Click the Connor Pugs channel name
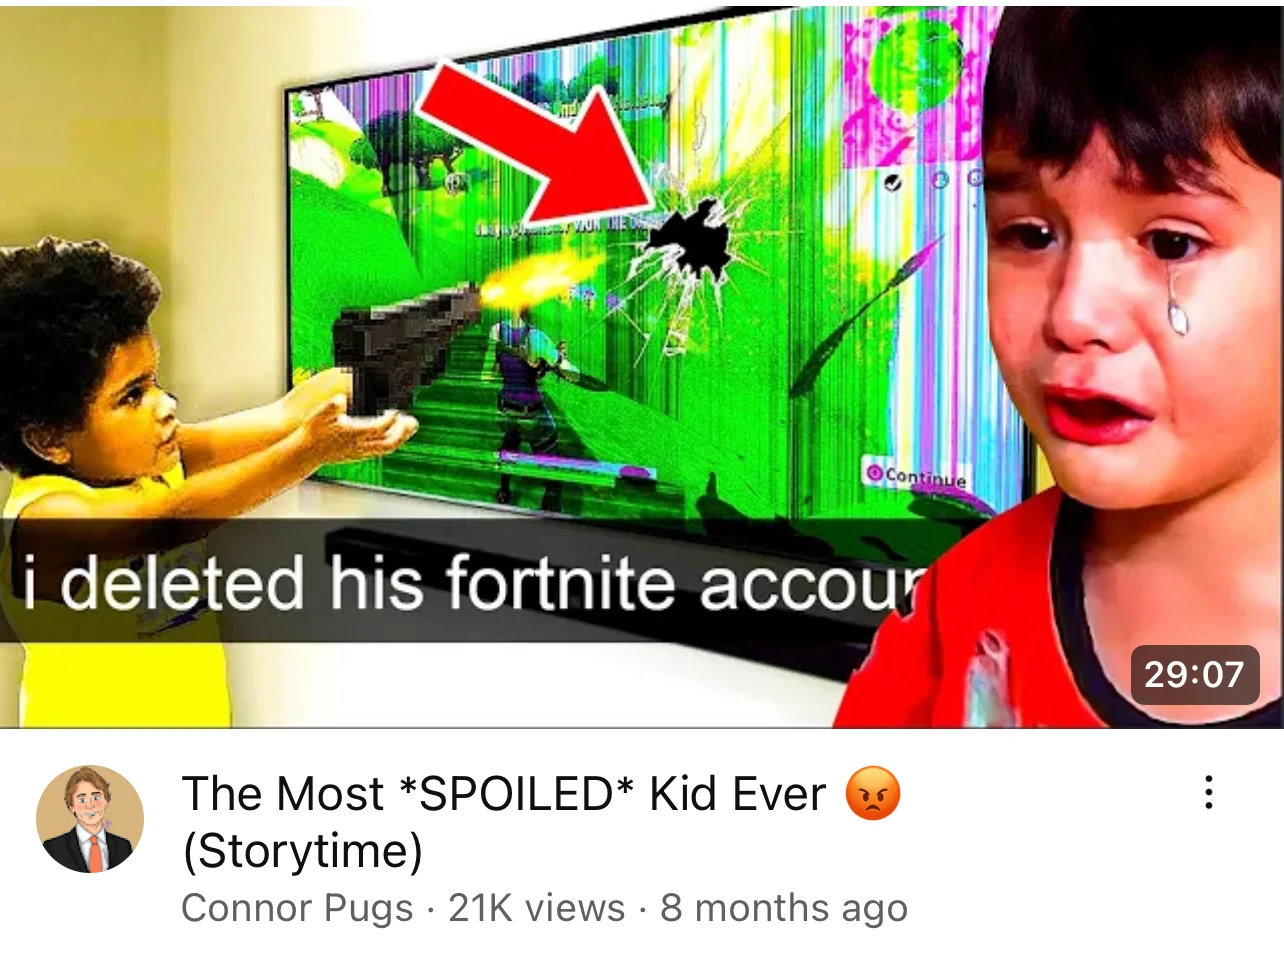Image resolution: width=1284 pixels, height=963 pixels. click(x=297, y=908)
